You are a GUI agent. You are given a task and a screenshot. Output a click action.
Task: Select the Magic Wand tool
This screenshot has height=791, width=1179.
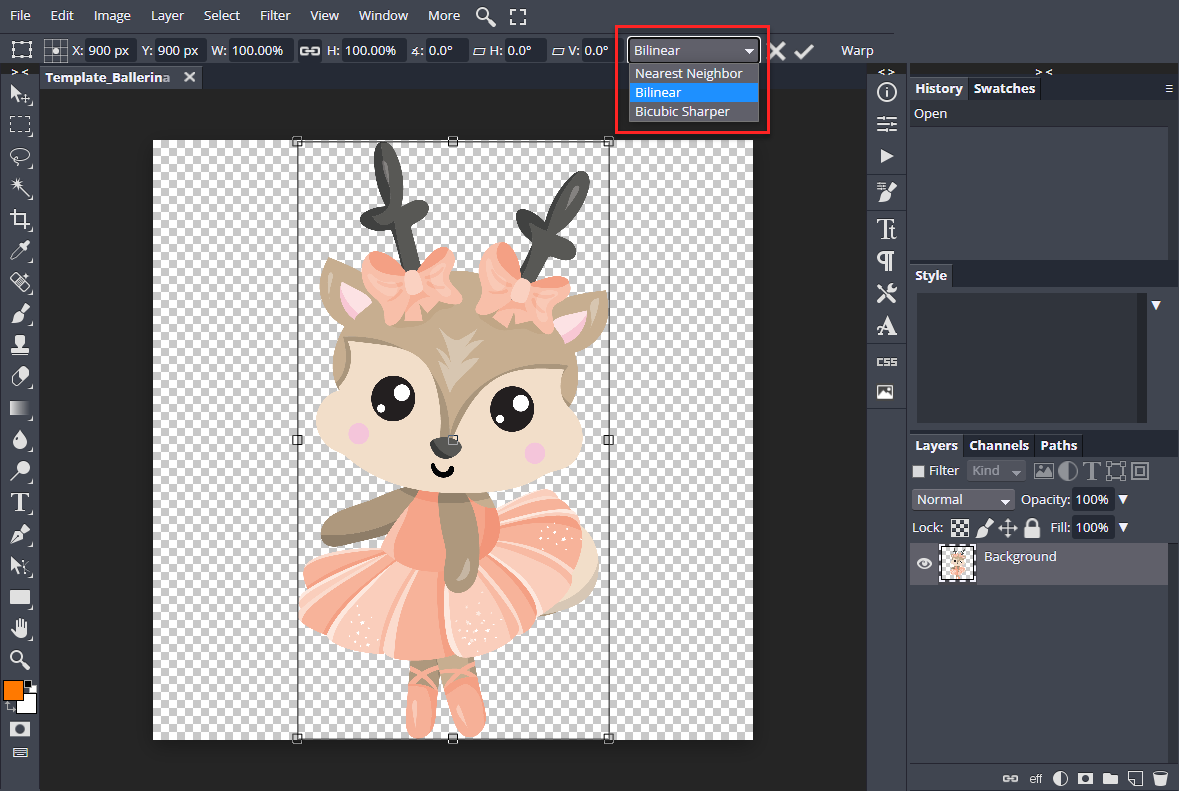tap(20, 188)
